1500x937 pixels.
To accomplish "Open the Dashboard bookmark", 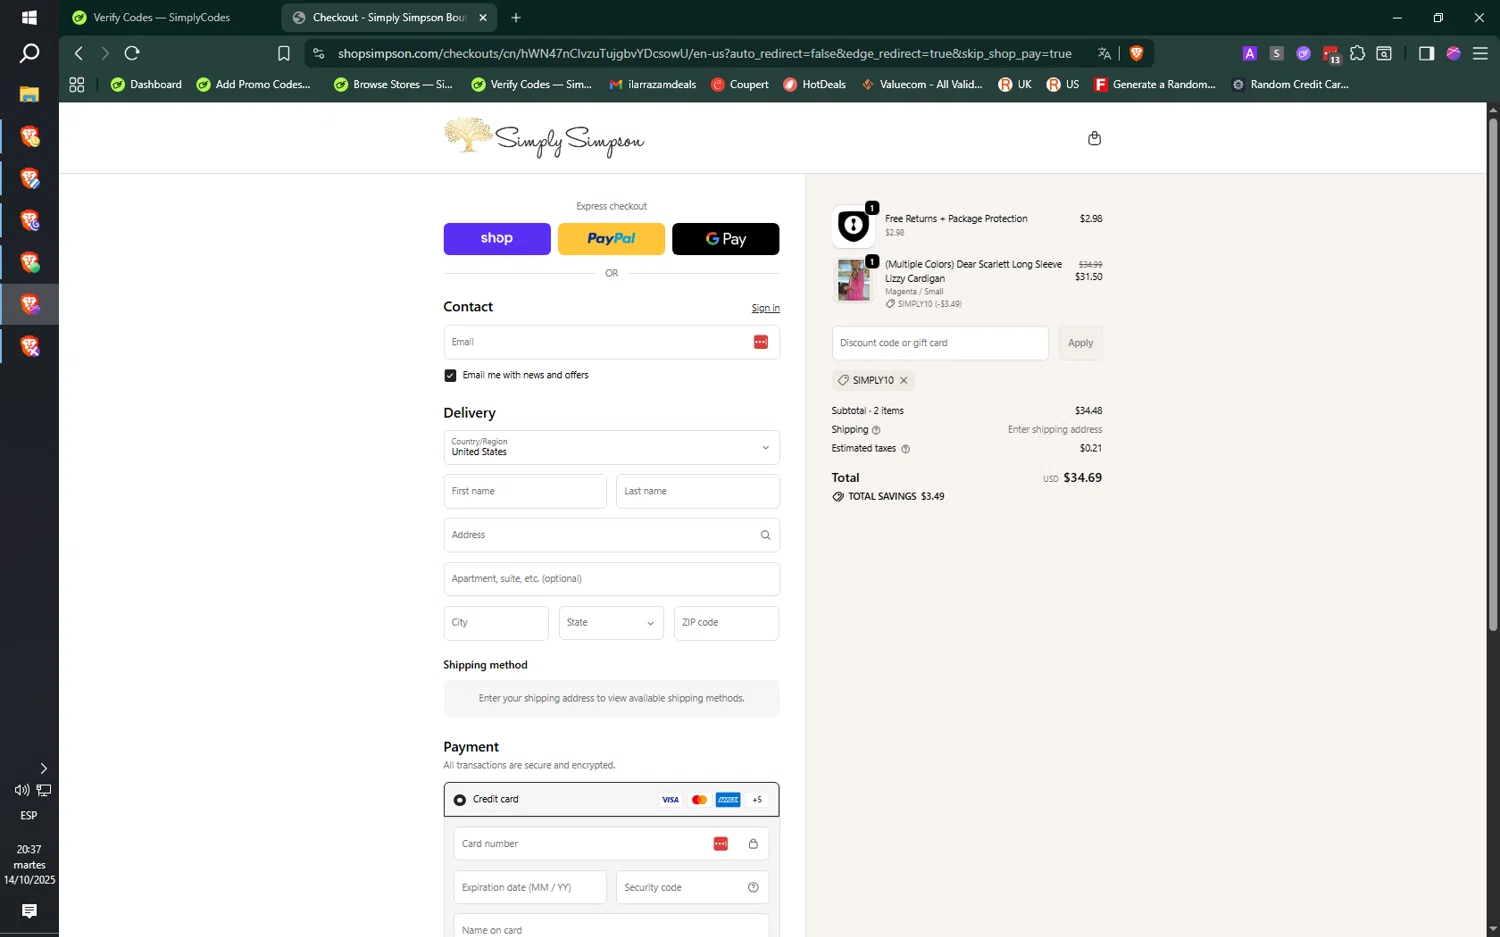I will pyautogui.click(x=146, y=85).
